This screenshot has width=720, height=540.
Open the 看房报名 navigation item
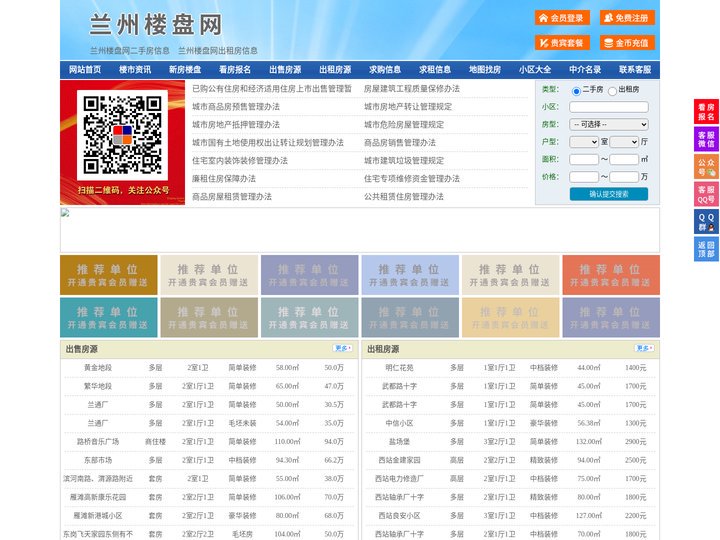pos(235,70)
